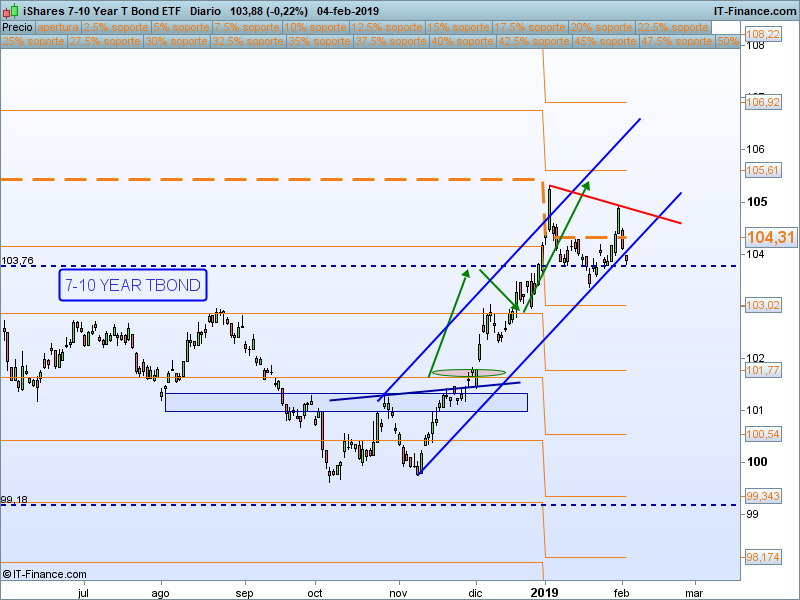Viewport: 800px width, 600px height.
Task: Click the 04-feb-2019 date label
Action: point(347,11)
